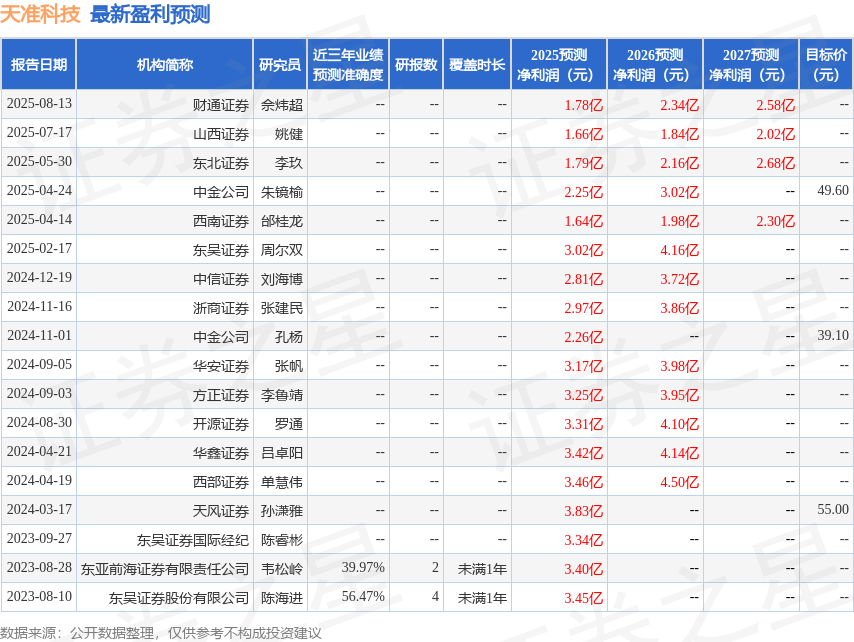Click researcher name 李鲁靖

(x=282, y=395)
